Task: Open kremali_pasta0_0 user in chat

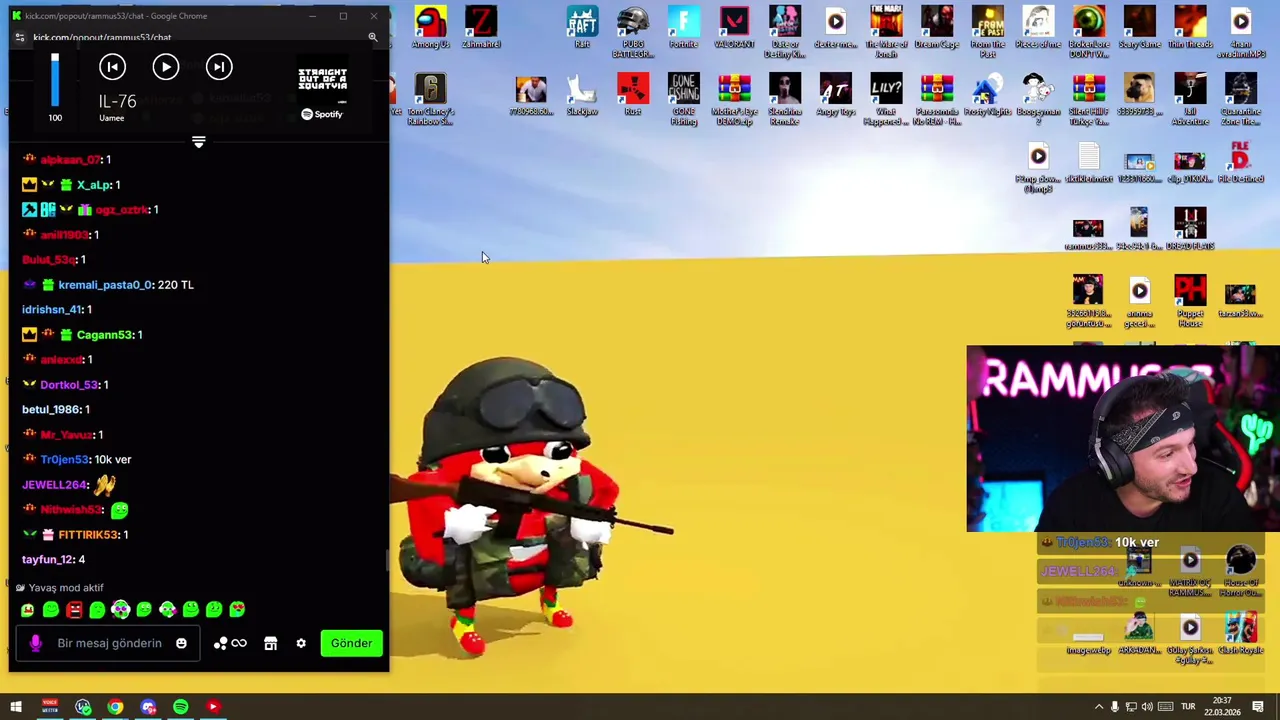Action: click(104, 284)
